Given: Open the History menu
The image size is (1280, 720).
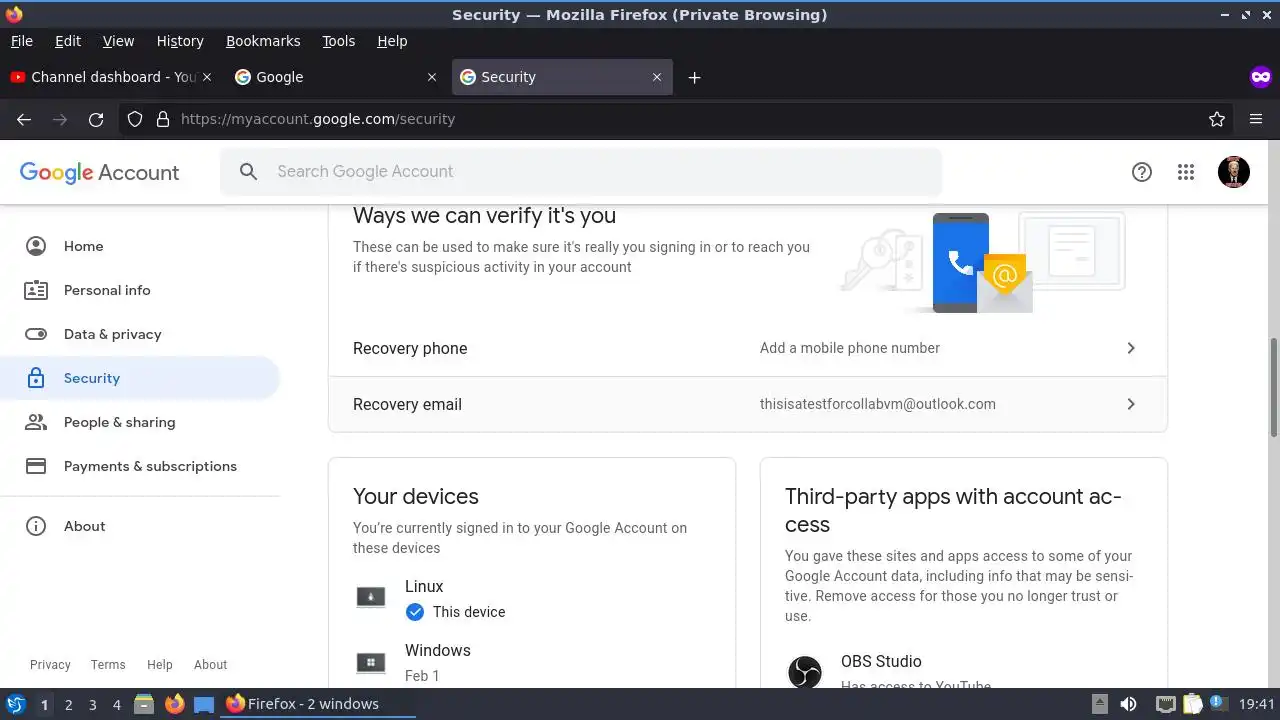Looking at the screenshot, I should click(x=180, y=41).
